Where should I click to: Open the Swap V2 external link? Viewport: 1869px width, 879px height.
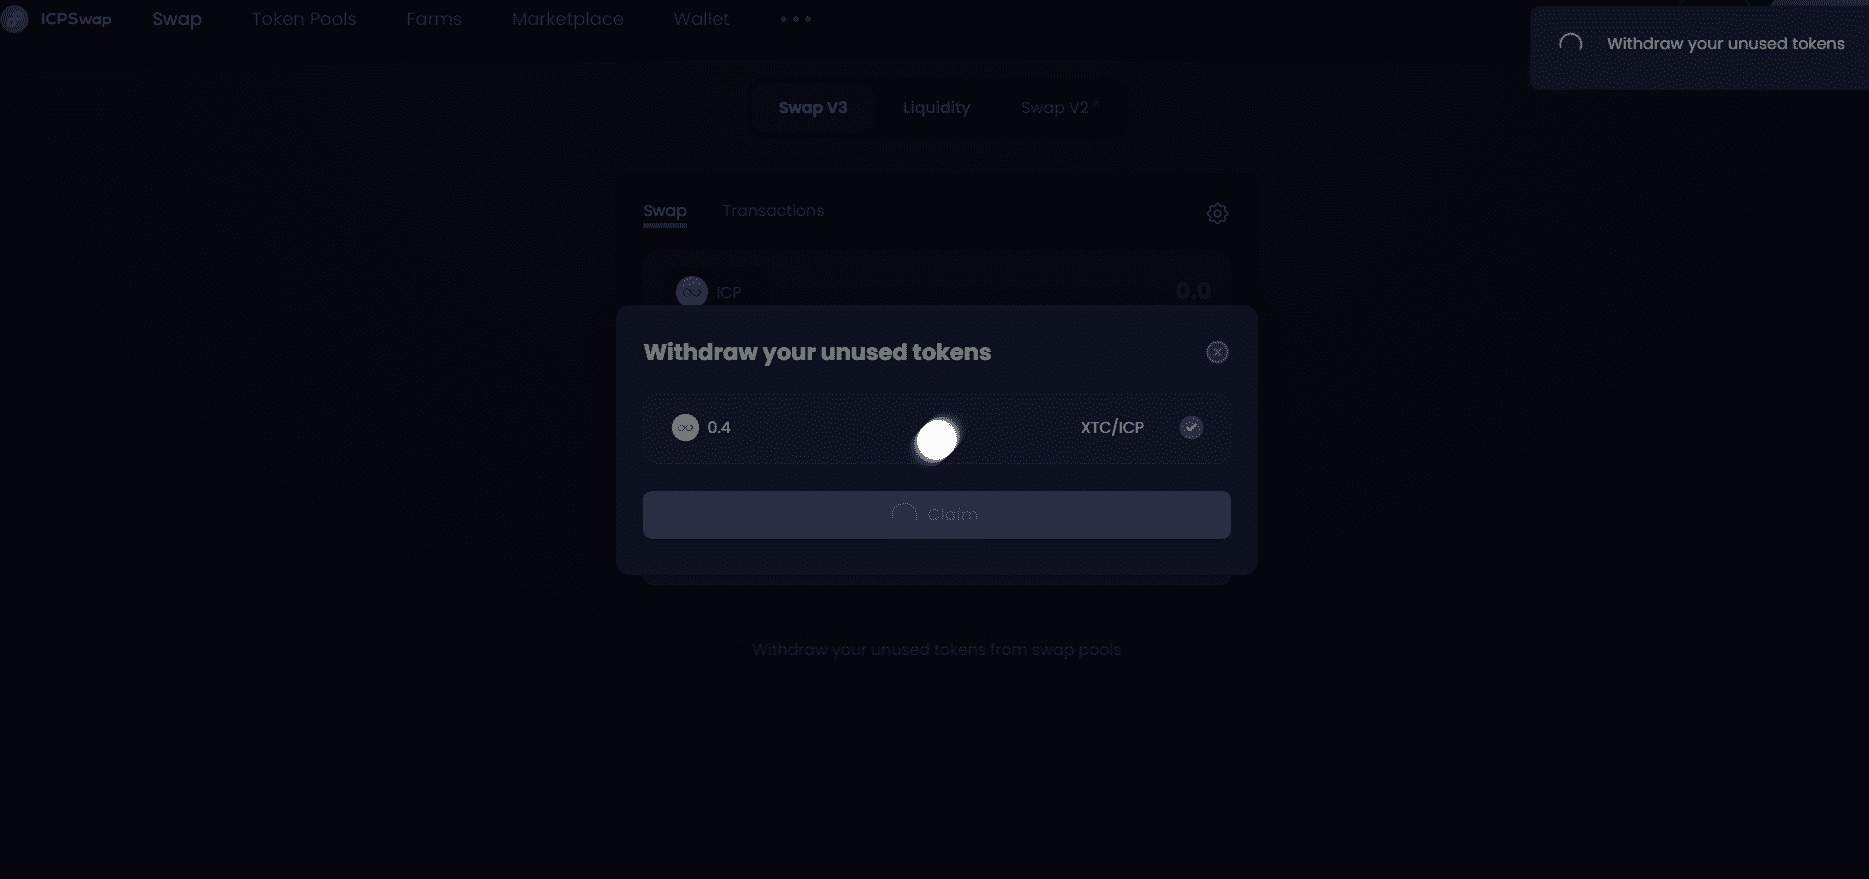tap(1060, 108)
